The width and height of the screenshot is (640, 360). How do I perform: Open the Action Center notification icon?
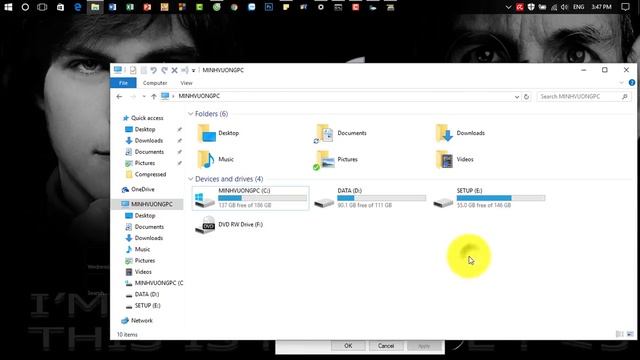click(x=625, y=7)
